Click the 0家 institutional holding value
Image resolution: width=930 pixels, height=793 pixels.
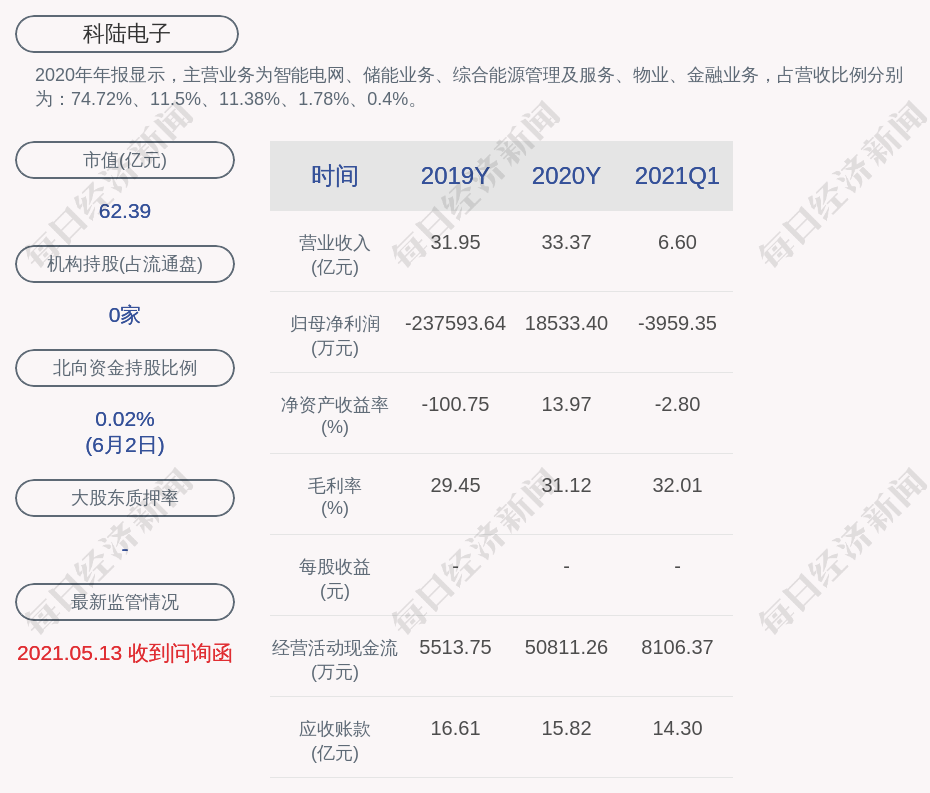[x=125, y=315]
